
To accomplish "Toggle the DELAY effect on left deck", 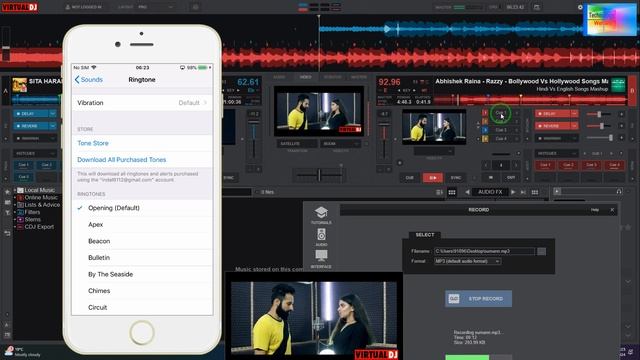I will [x=31, y=113].
